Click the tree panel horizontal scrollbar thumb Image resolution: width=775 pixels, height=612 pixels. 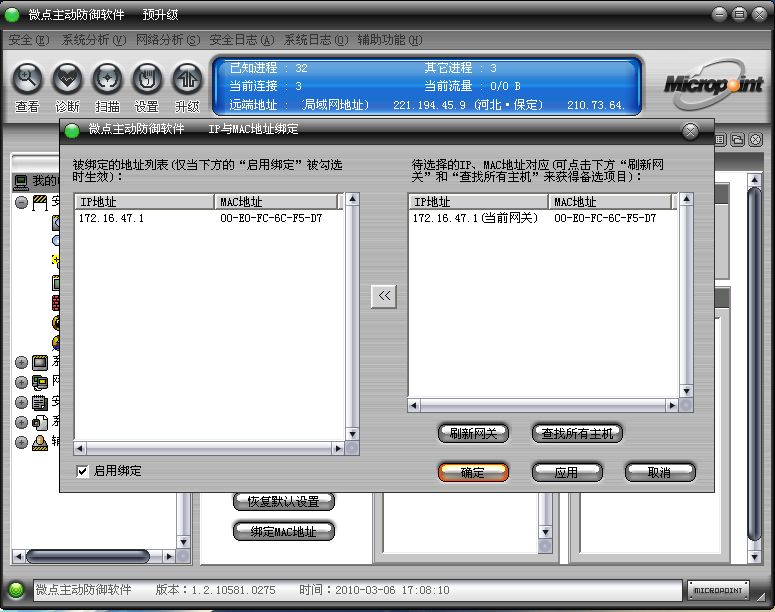88,557
